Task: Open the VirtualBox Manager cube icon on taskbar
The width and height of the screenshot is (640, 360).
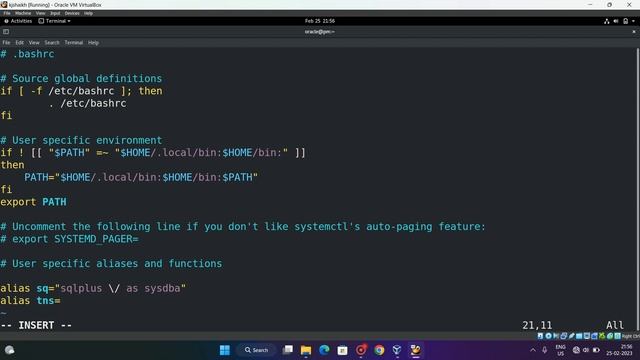Action: (x=397, y=350)
